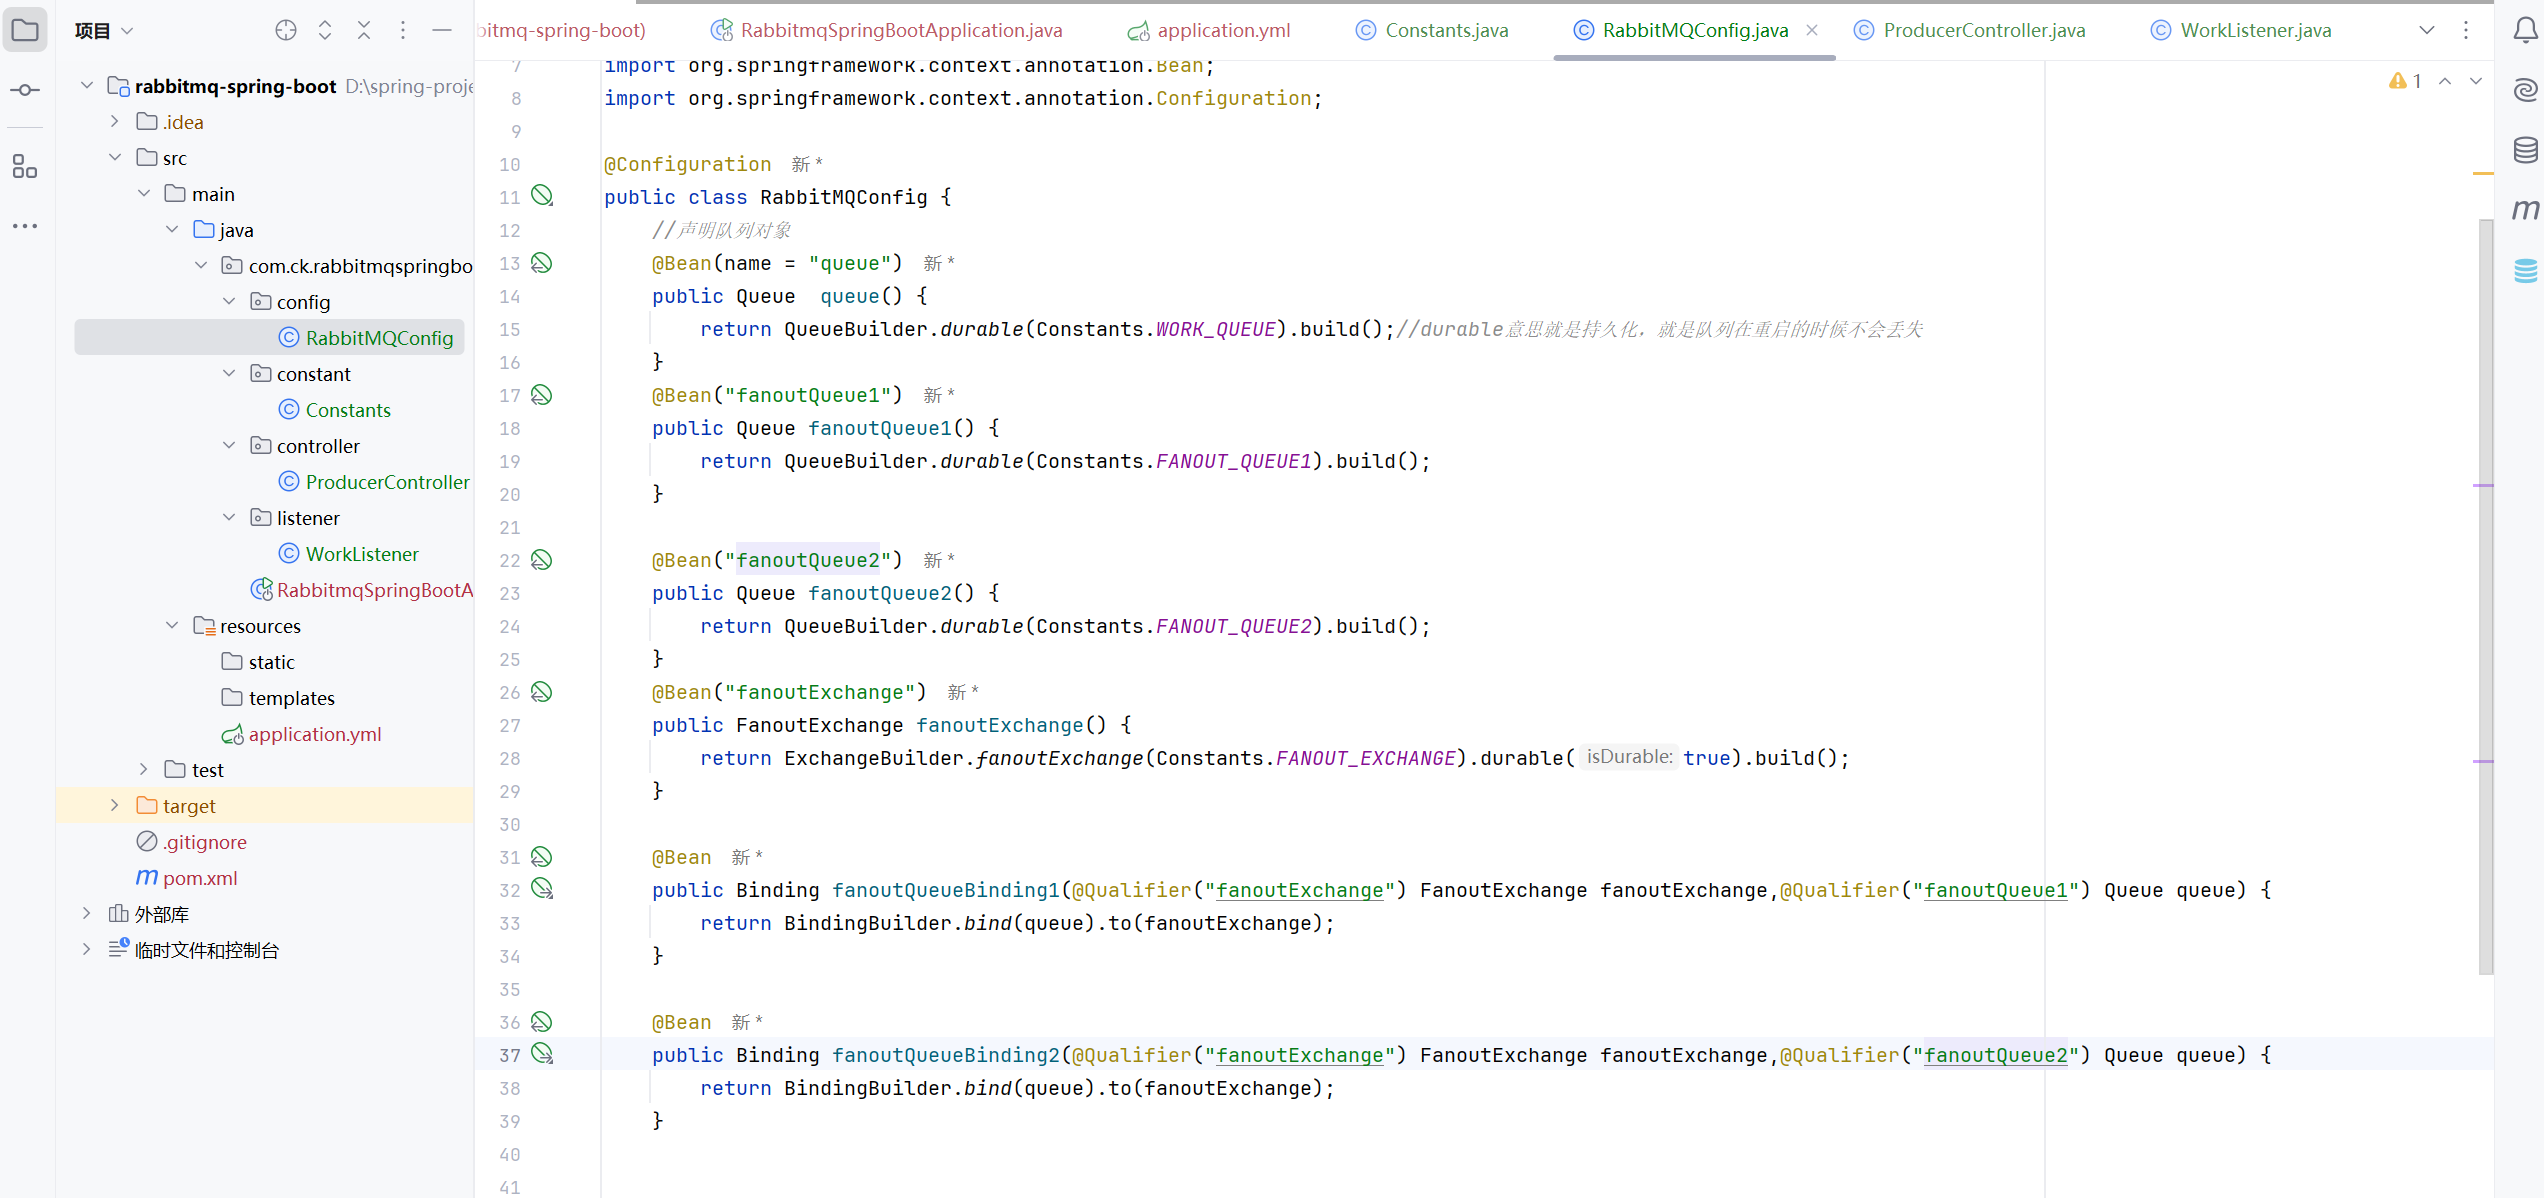
Task: Click the Spring bean gutter icon on line 13
Action: click(x=541, y=263)
